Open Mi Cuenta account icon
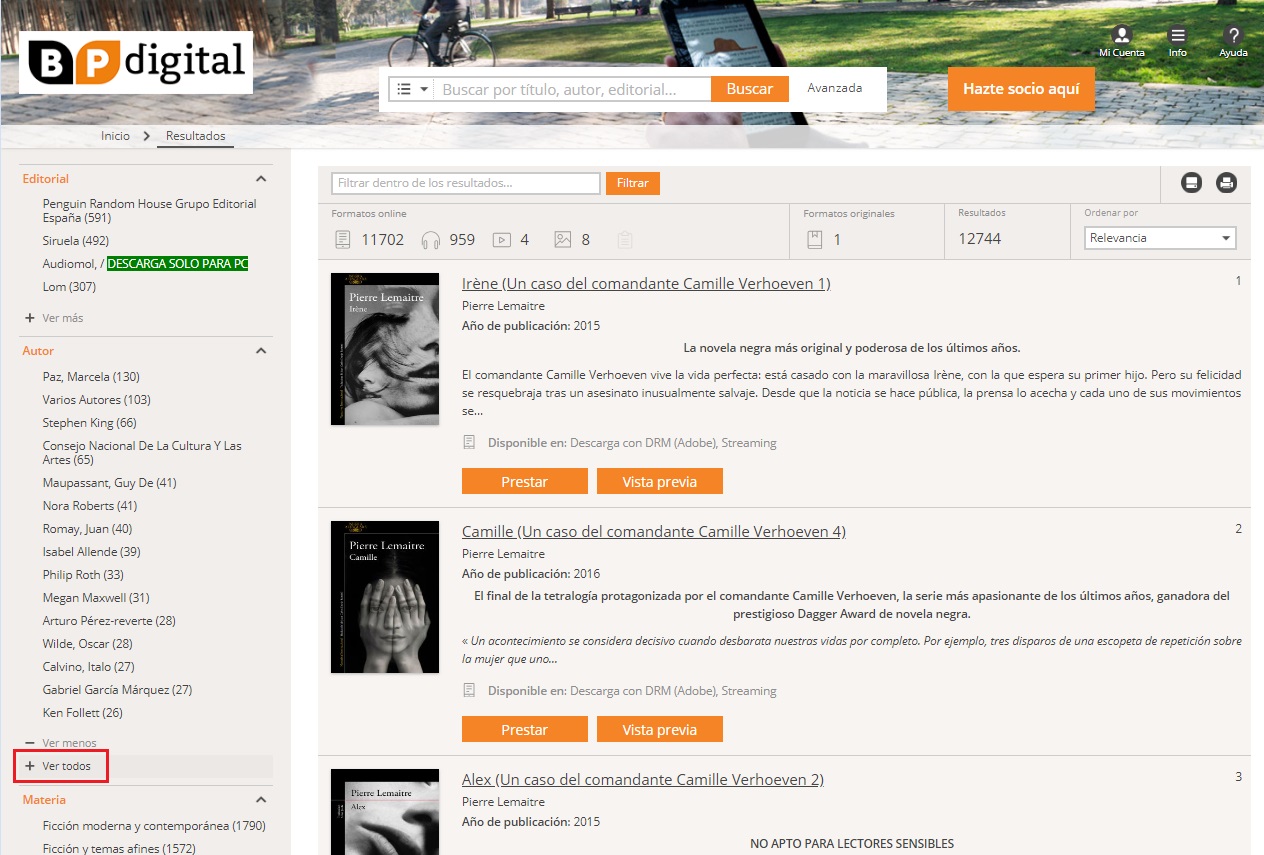 (1122, 36)
